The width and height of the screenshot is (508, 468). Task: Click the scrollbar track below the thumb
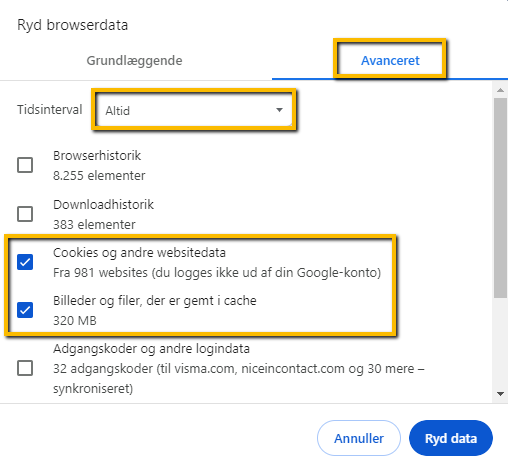click(x=500, y=343)
